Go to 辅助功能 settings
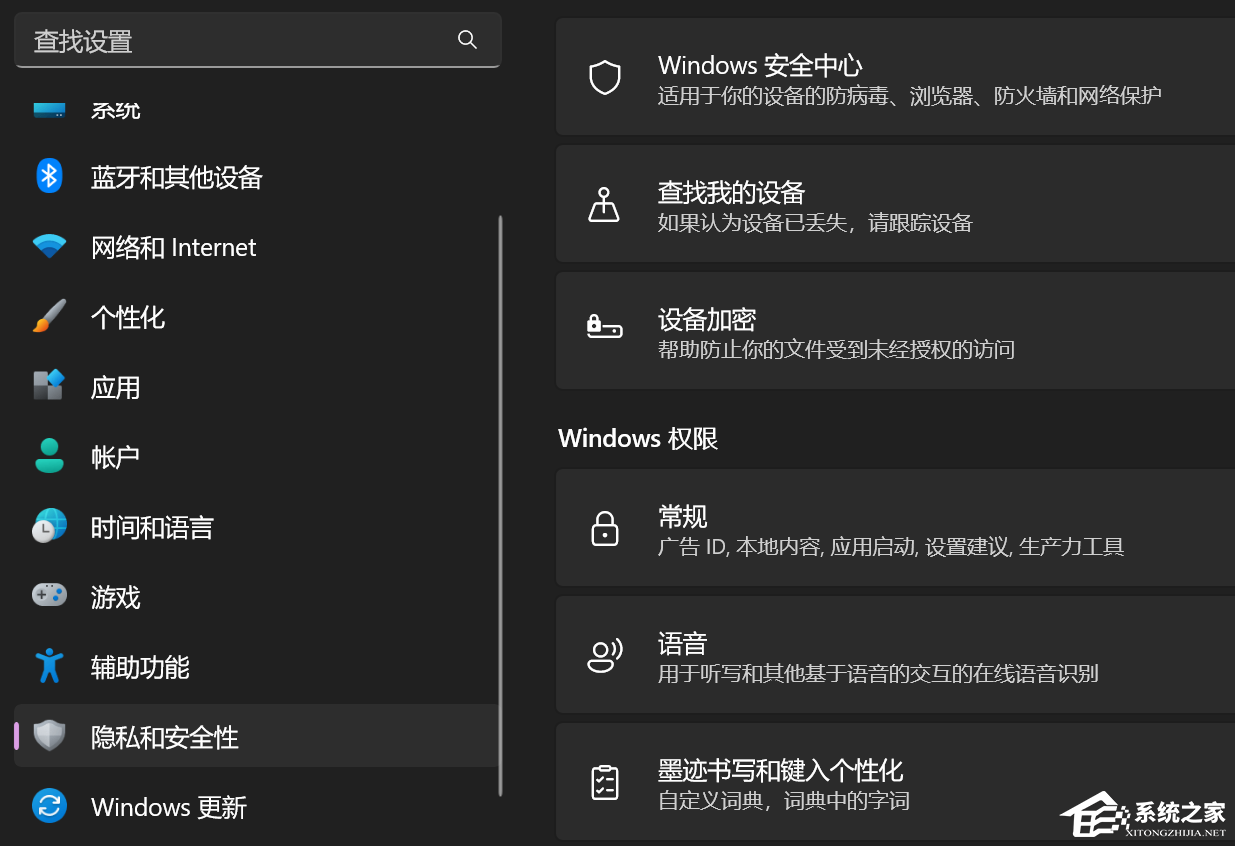1235x846 pixels. click(256, 667)
